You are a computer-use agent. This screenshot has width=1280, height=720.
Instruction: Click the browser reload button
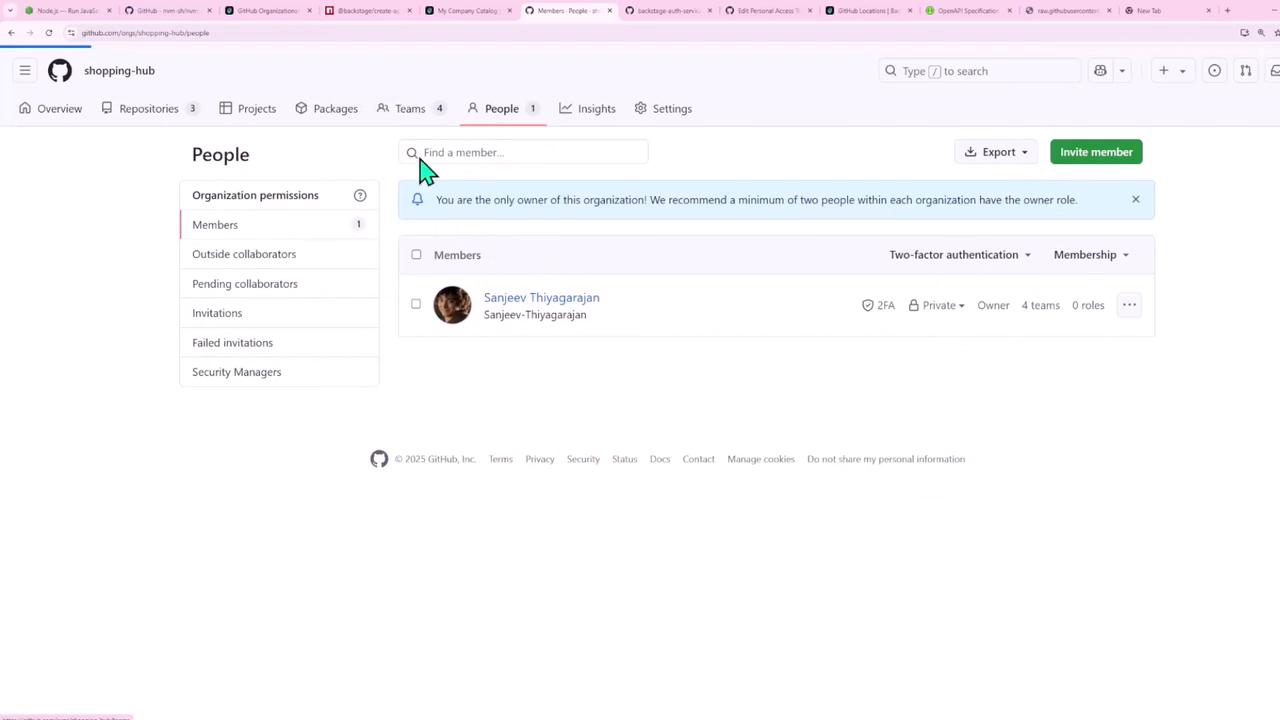(48, 32)
